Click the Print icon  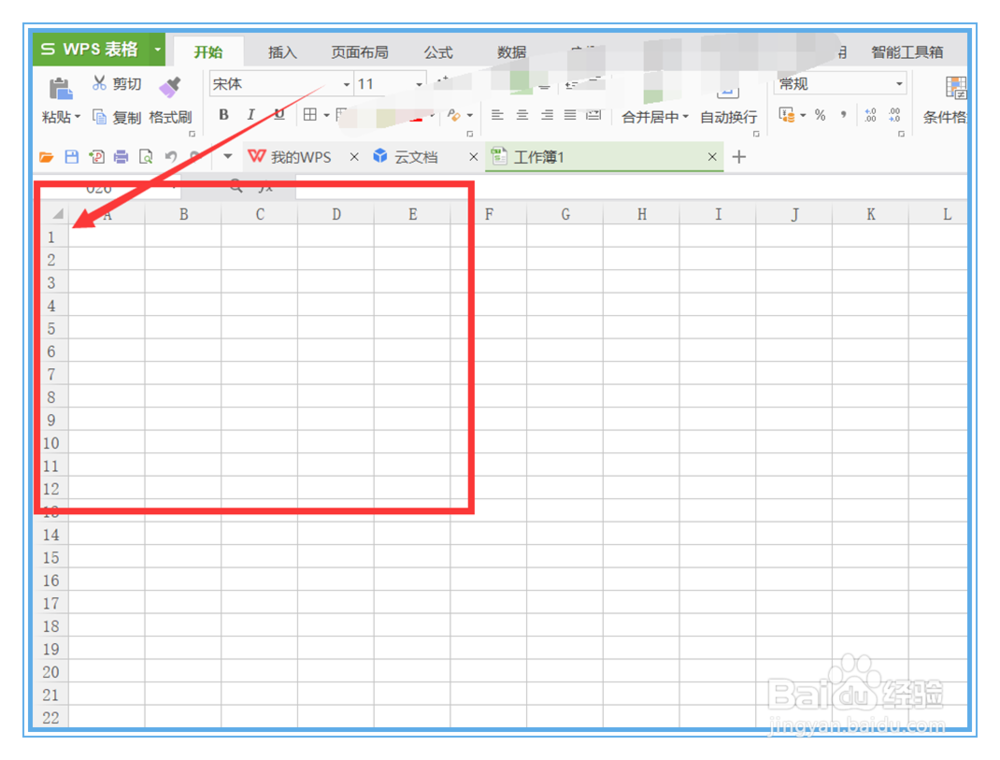pyautogui.click(x=121, y=157)
